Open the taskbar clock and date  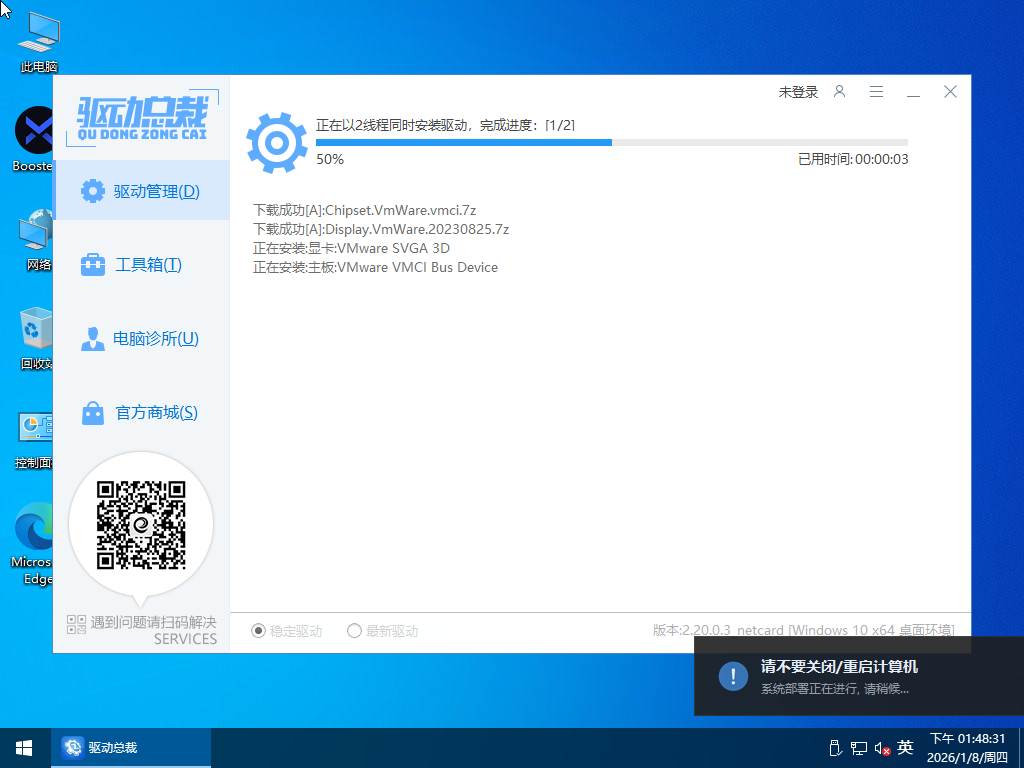point(968,748)
